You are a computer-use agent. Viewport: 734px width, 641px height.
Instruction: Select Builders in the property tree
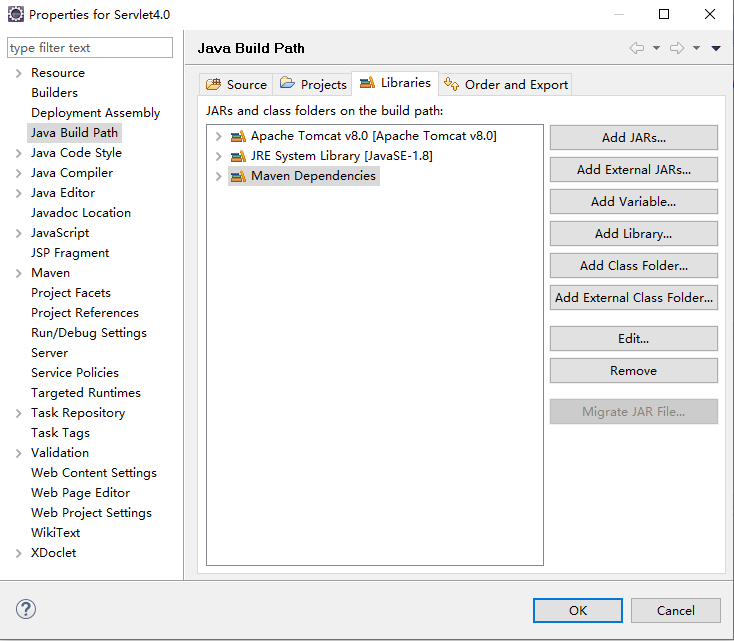click(x=54, y=93)
